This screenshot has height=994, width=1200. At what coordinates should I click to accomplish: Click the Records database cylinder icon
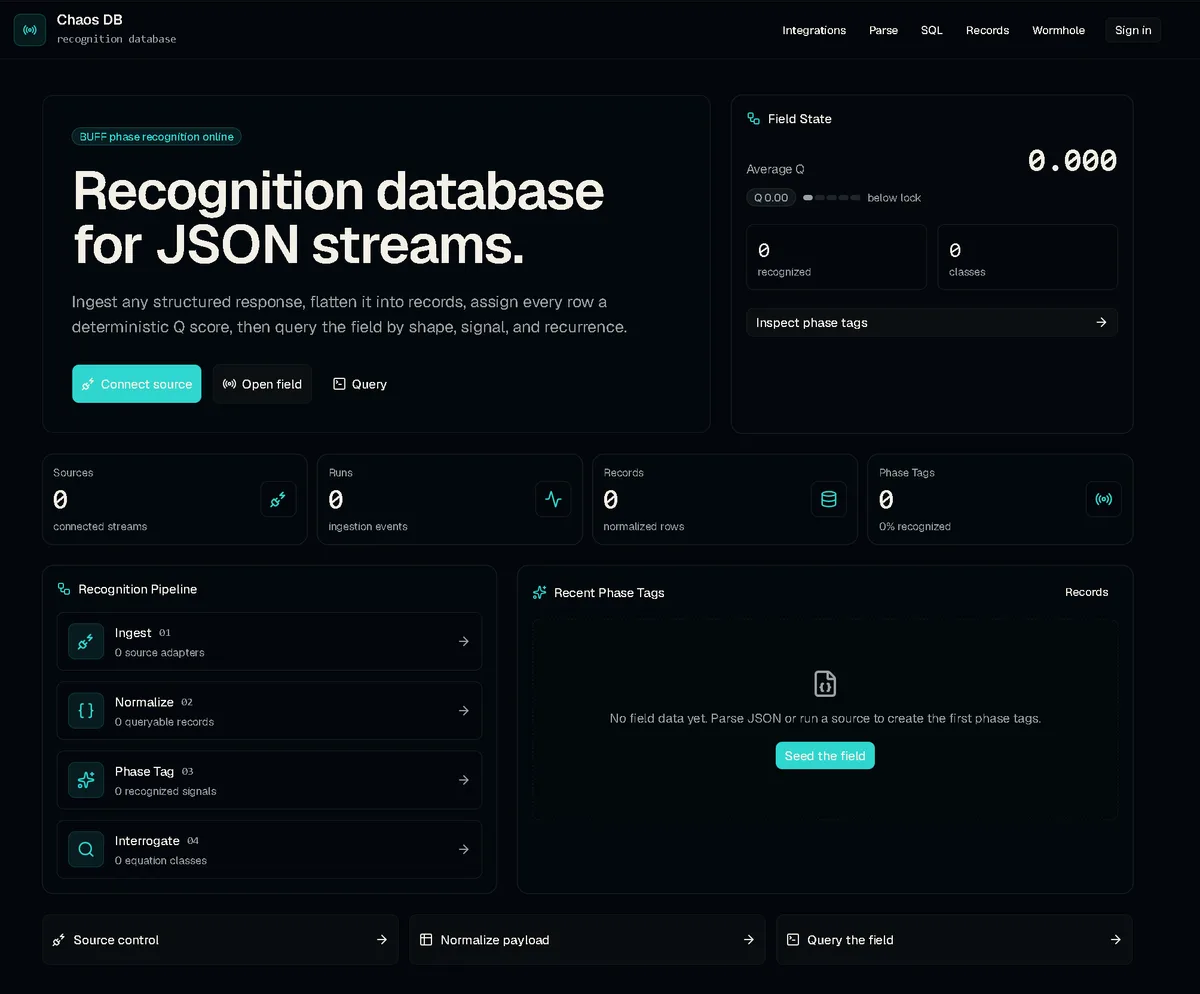click(828, 499)
